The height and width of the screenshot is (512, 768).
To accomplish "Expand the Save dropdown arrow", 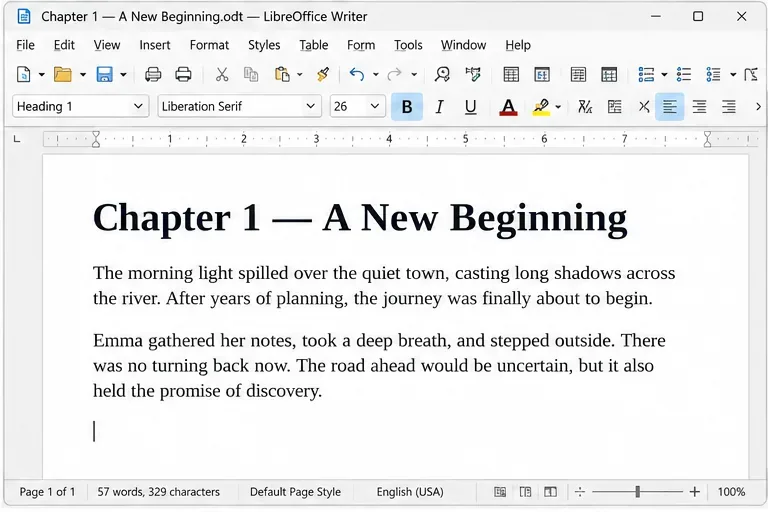I will click(123, 74).
